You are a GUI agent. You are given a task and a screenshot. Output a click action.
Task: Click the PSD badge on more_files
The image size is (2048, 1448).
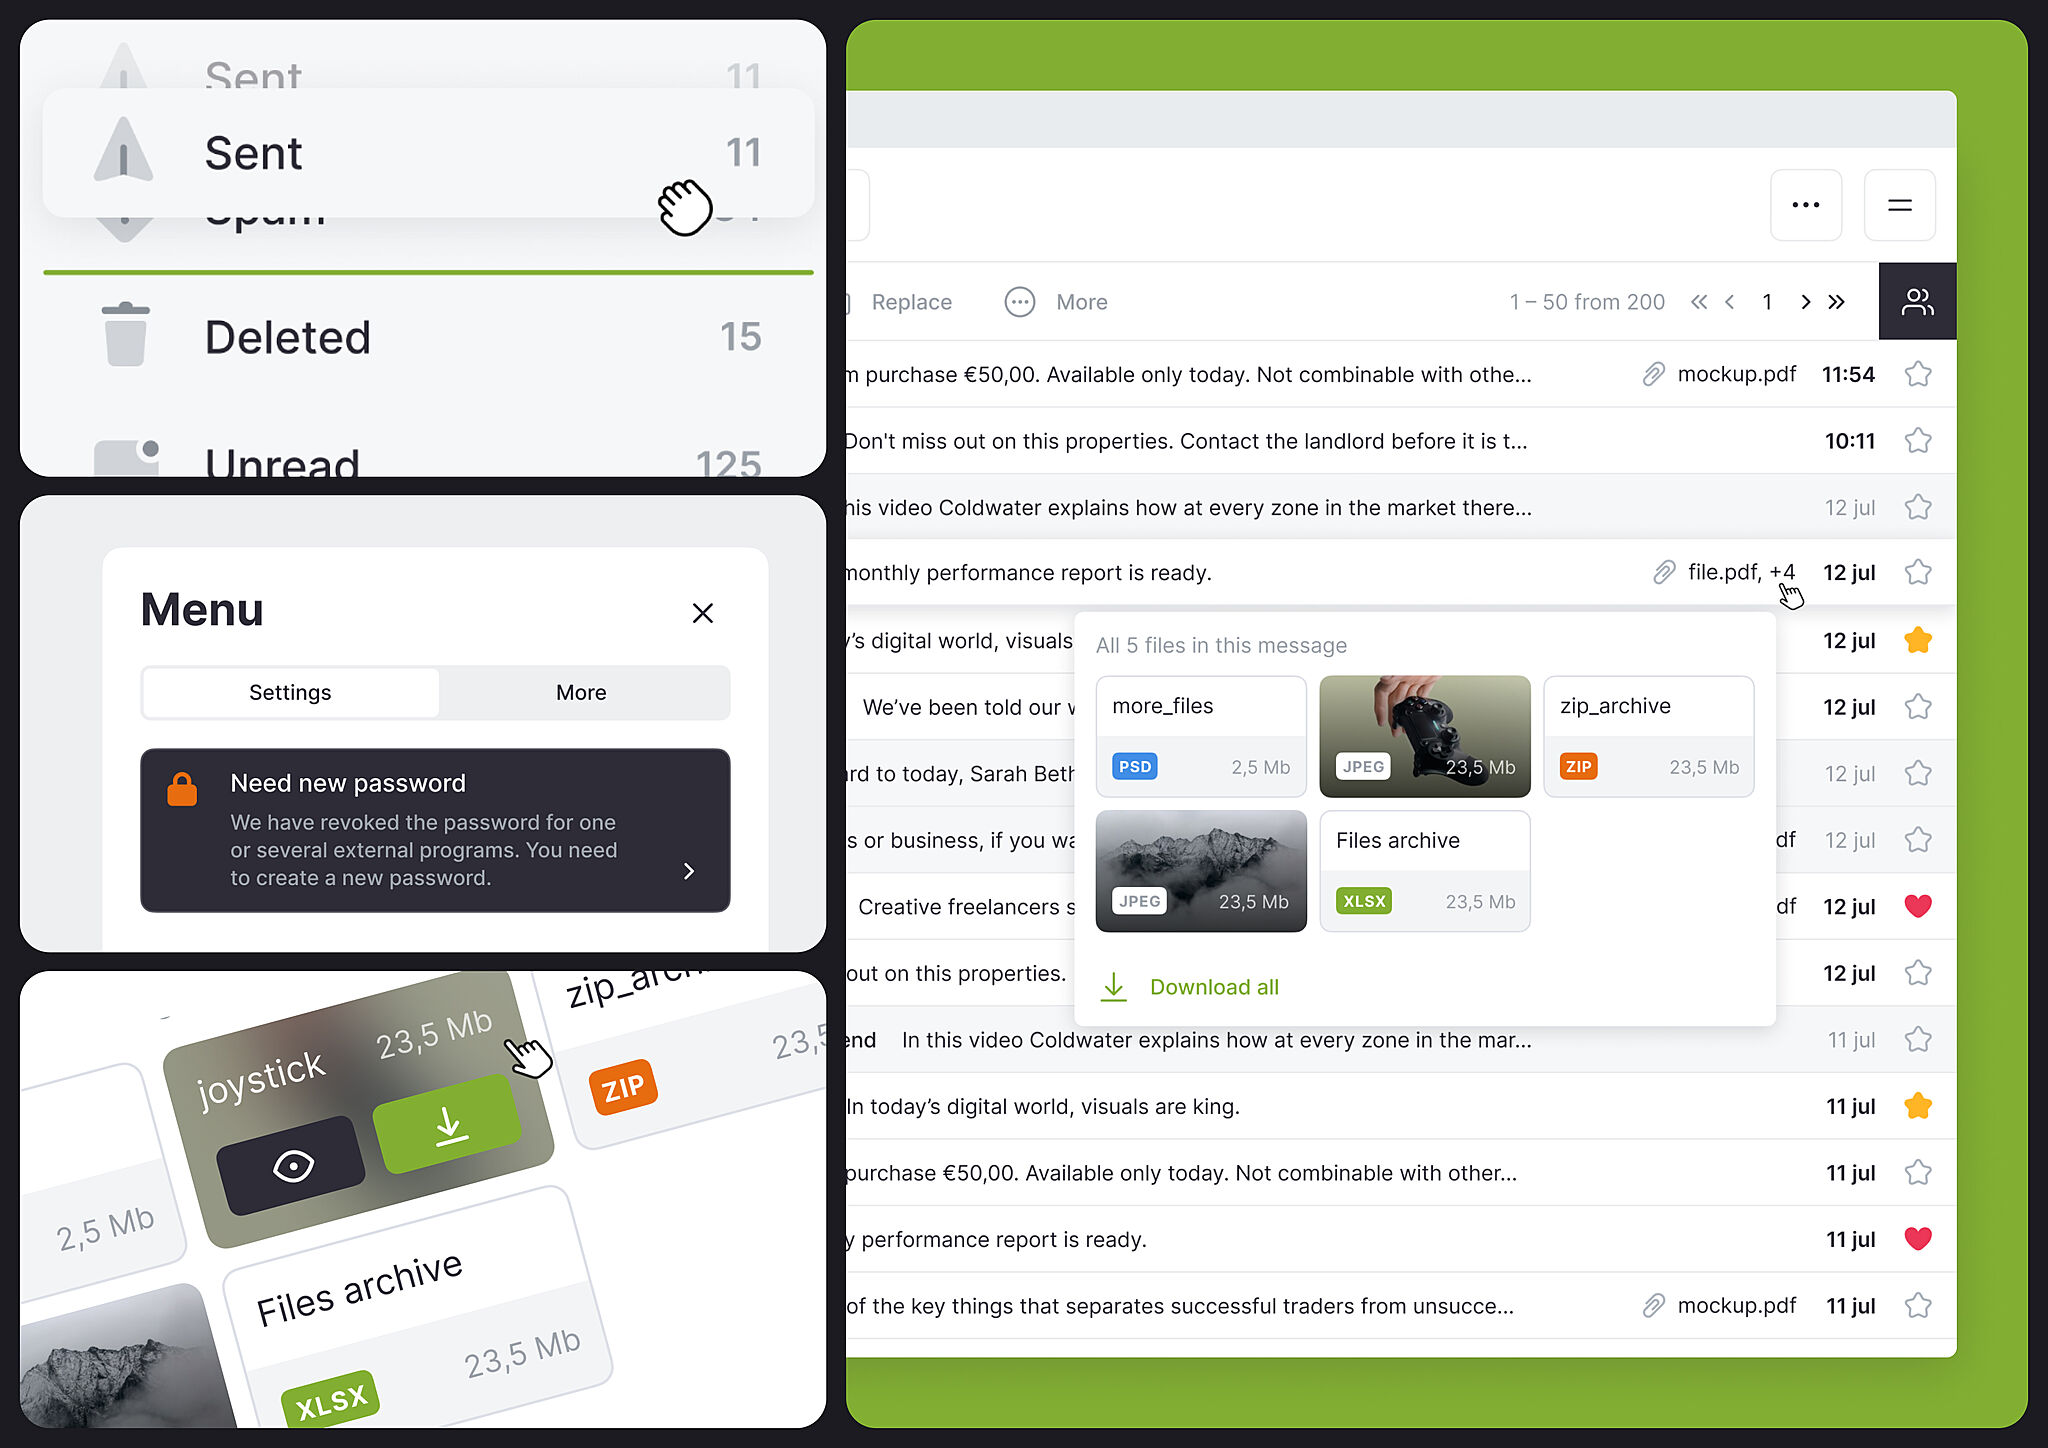coord(1135,767)
